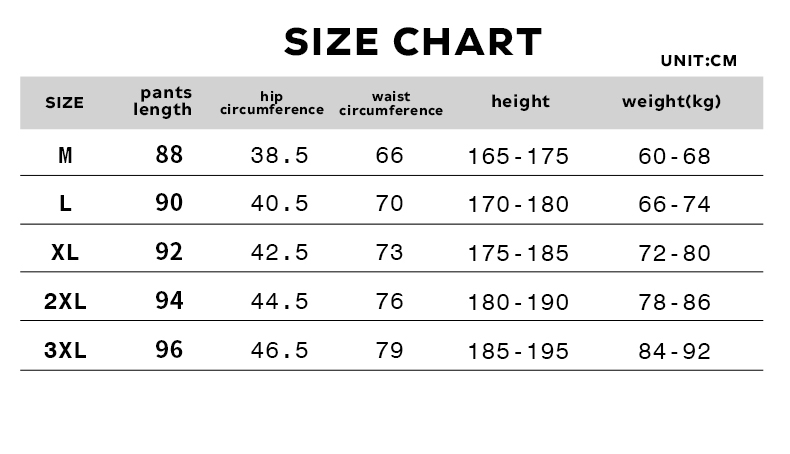Image resolution: width=790 pixels, height=454 pixels.
Task: Select weight range 84-92
Action: 674,351
